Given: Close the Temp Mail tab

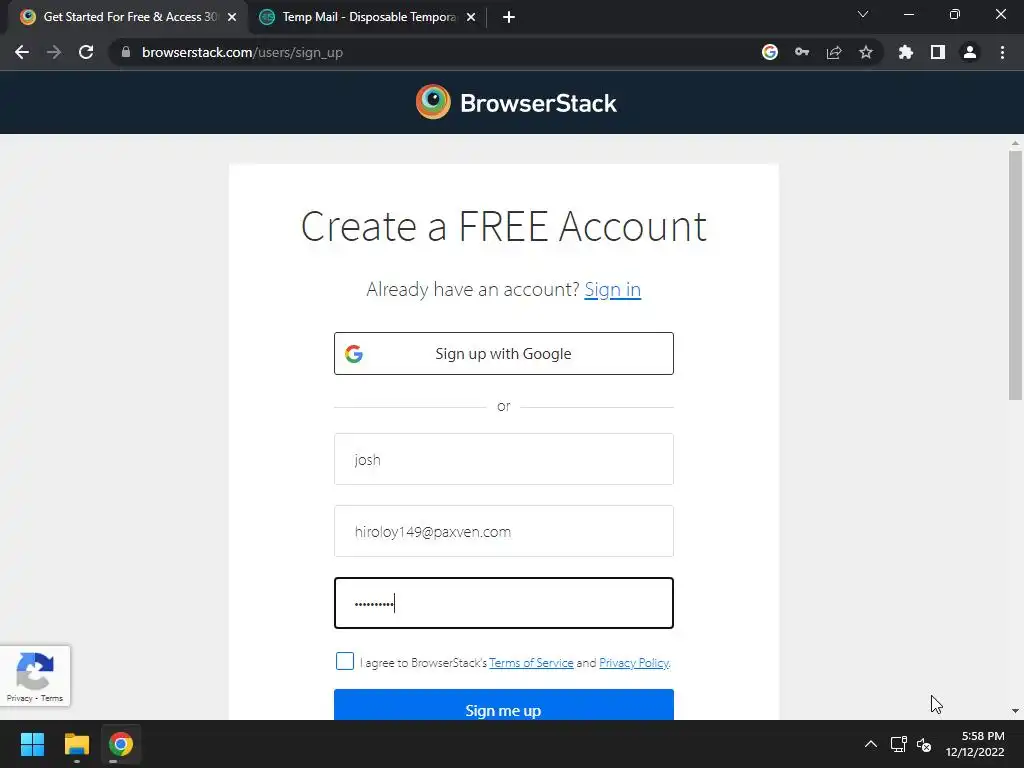Looking at the screenshot, I should coord(471,17).
